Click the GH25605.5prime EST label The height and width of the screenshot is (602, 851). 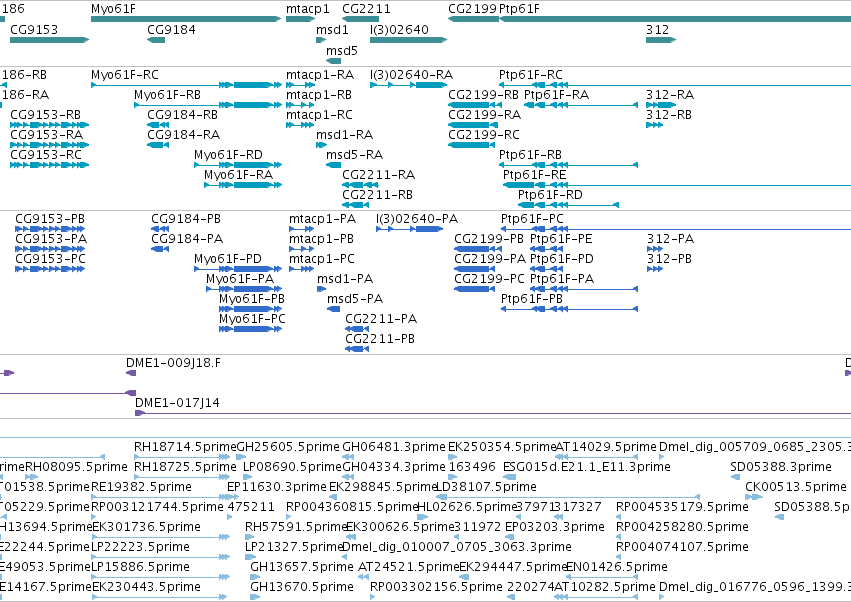pyautogui.click(x=288, y=447)
